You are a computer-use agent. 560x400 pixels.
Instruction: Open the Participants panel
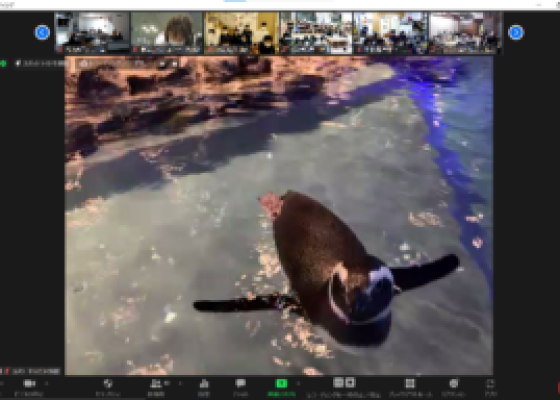click(156, 384)
